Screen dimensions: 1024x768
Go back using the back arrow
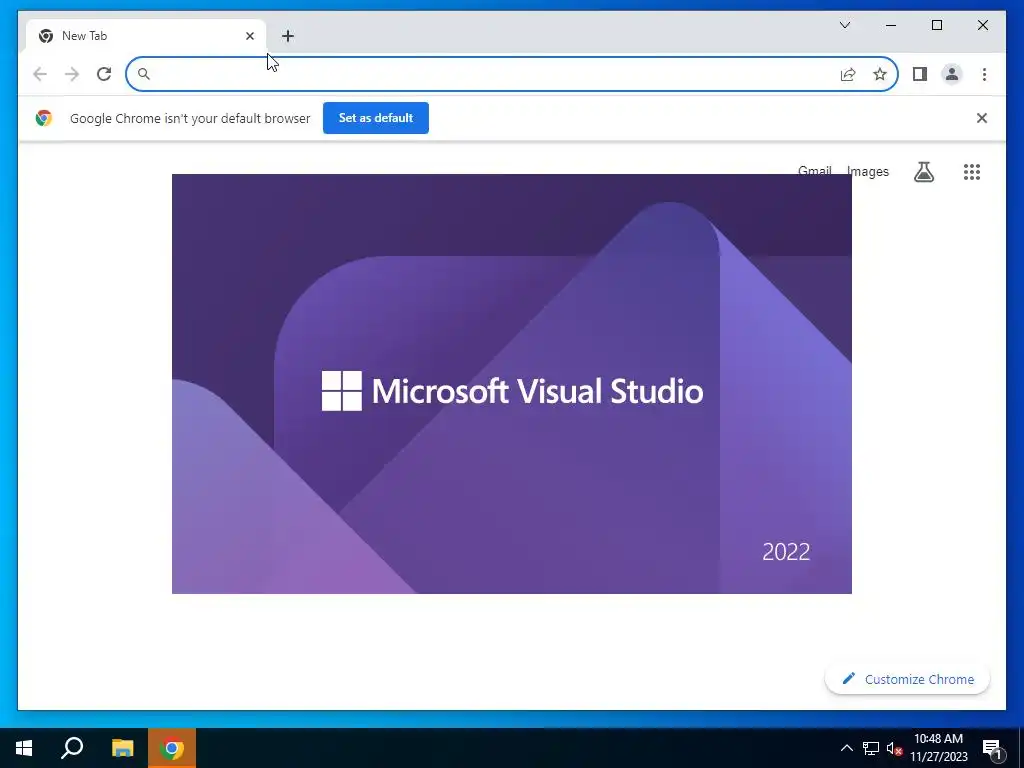point(40,74)
